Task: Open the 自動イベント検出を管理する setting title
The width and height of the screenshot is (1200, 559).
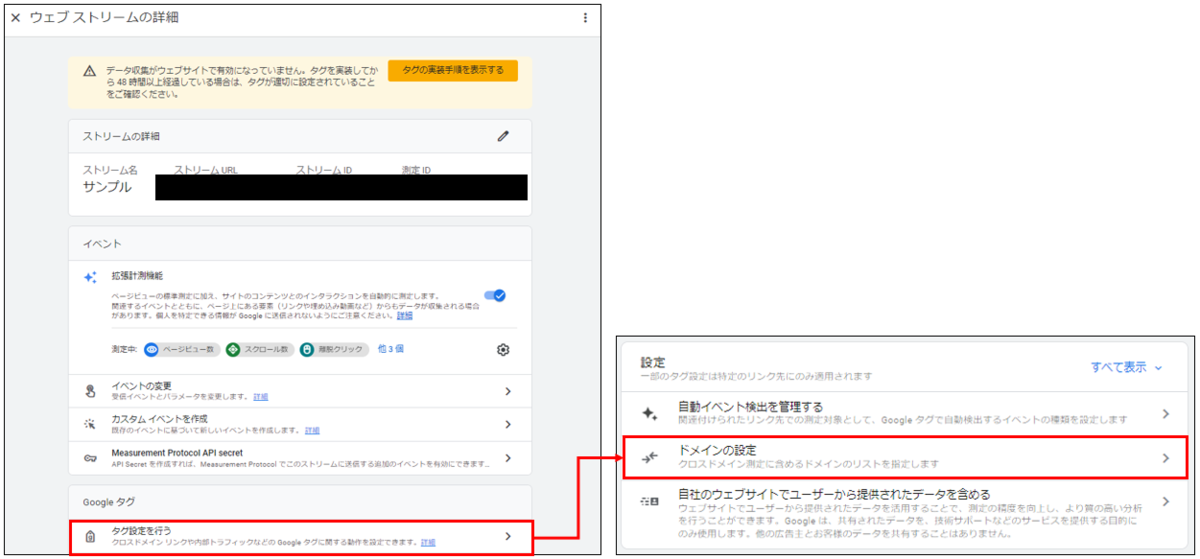Action: 751,407
